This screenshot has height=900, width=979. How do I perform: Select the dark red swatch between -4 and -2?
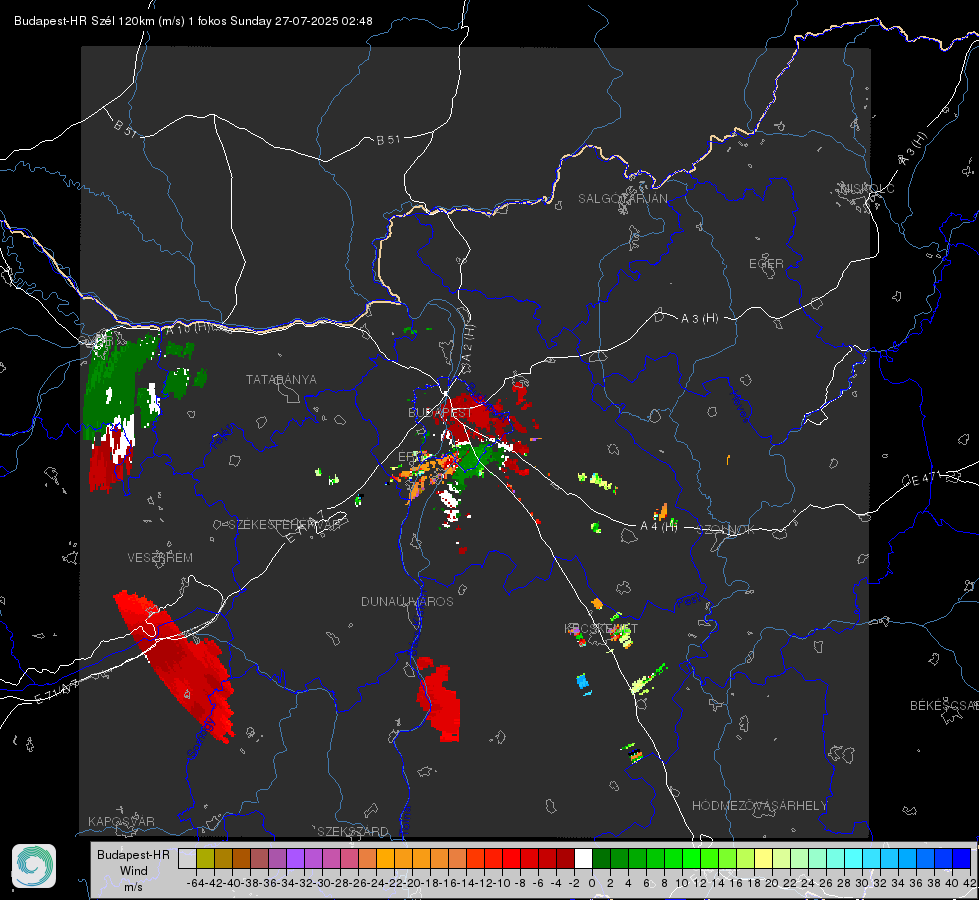(x=565, y=858)
